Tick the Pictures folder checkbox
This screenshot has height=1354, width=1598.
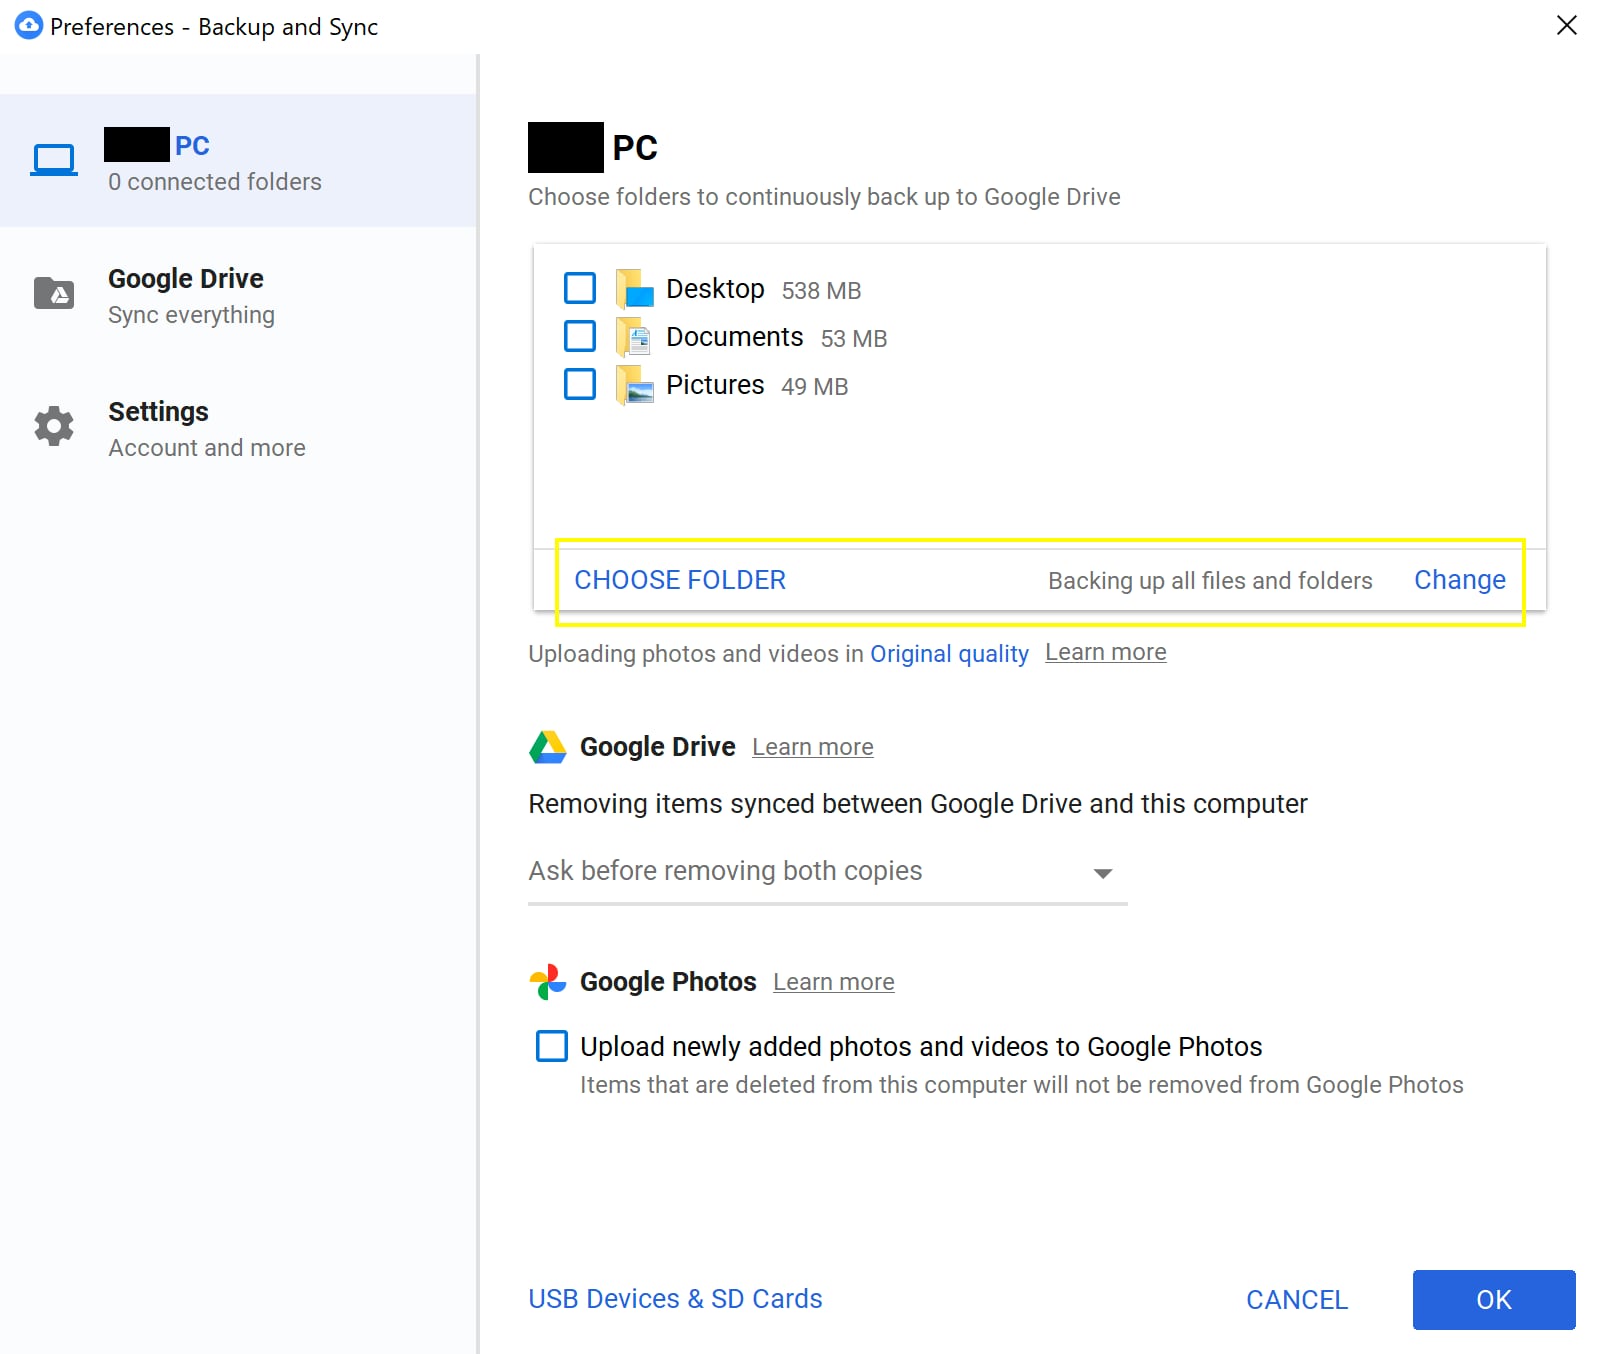pyautogui.click(x=580, y=384)
